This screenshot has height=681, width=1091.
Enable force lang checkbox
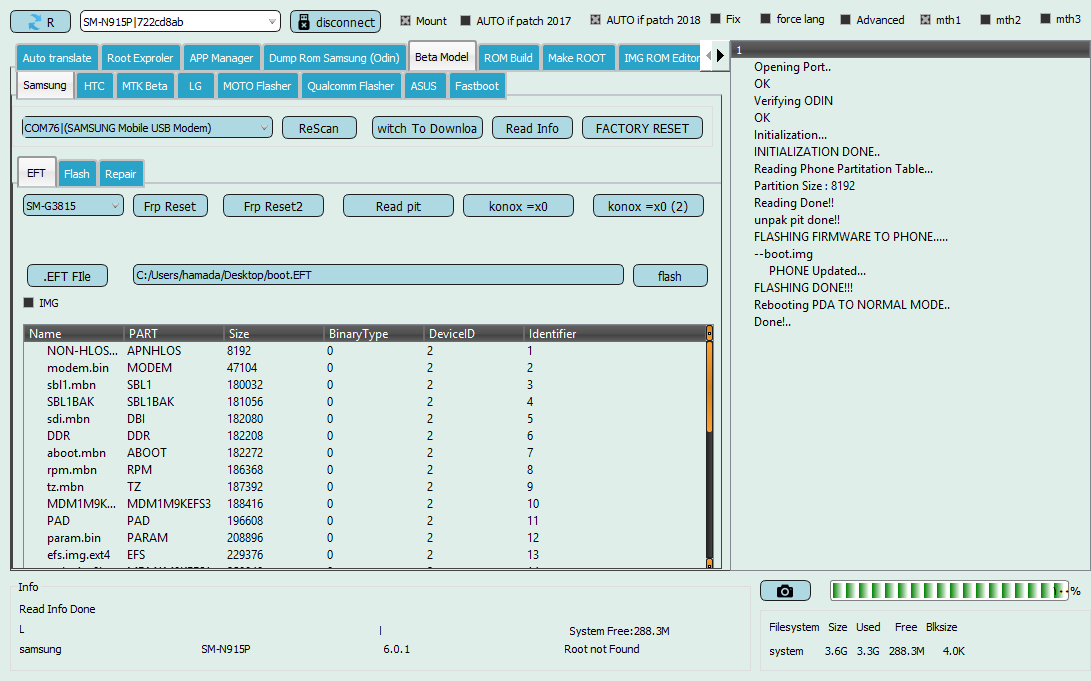(765, 19)
